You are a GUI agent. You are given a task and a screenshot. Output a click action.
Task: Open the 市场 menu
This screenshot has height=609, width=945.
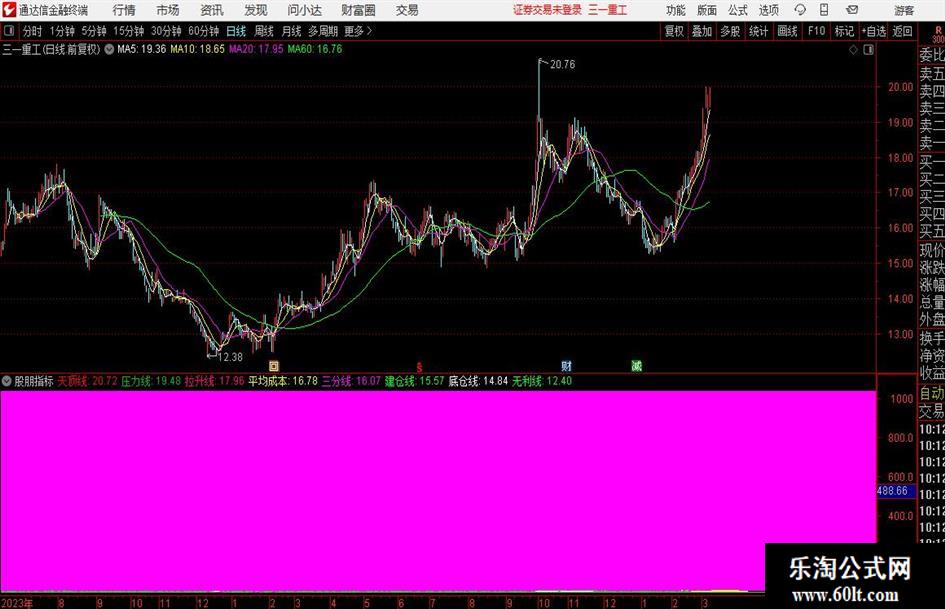coord(168,10)
